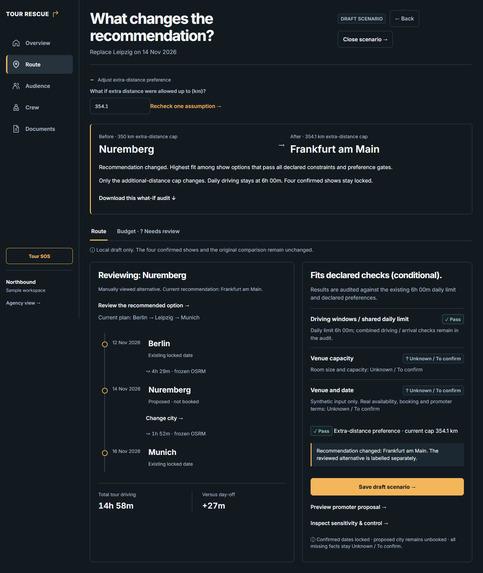Image resolution: width=483 pixels, height=573 pixels.
Task: Click Save draft scenario button
Action: pyautogui.click(x=387, y=487)
